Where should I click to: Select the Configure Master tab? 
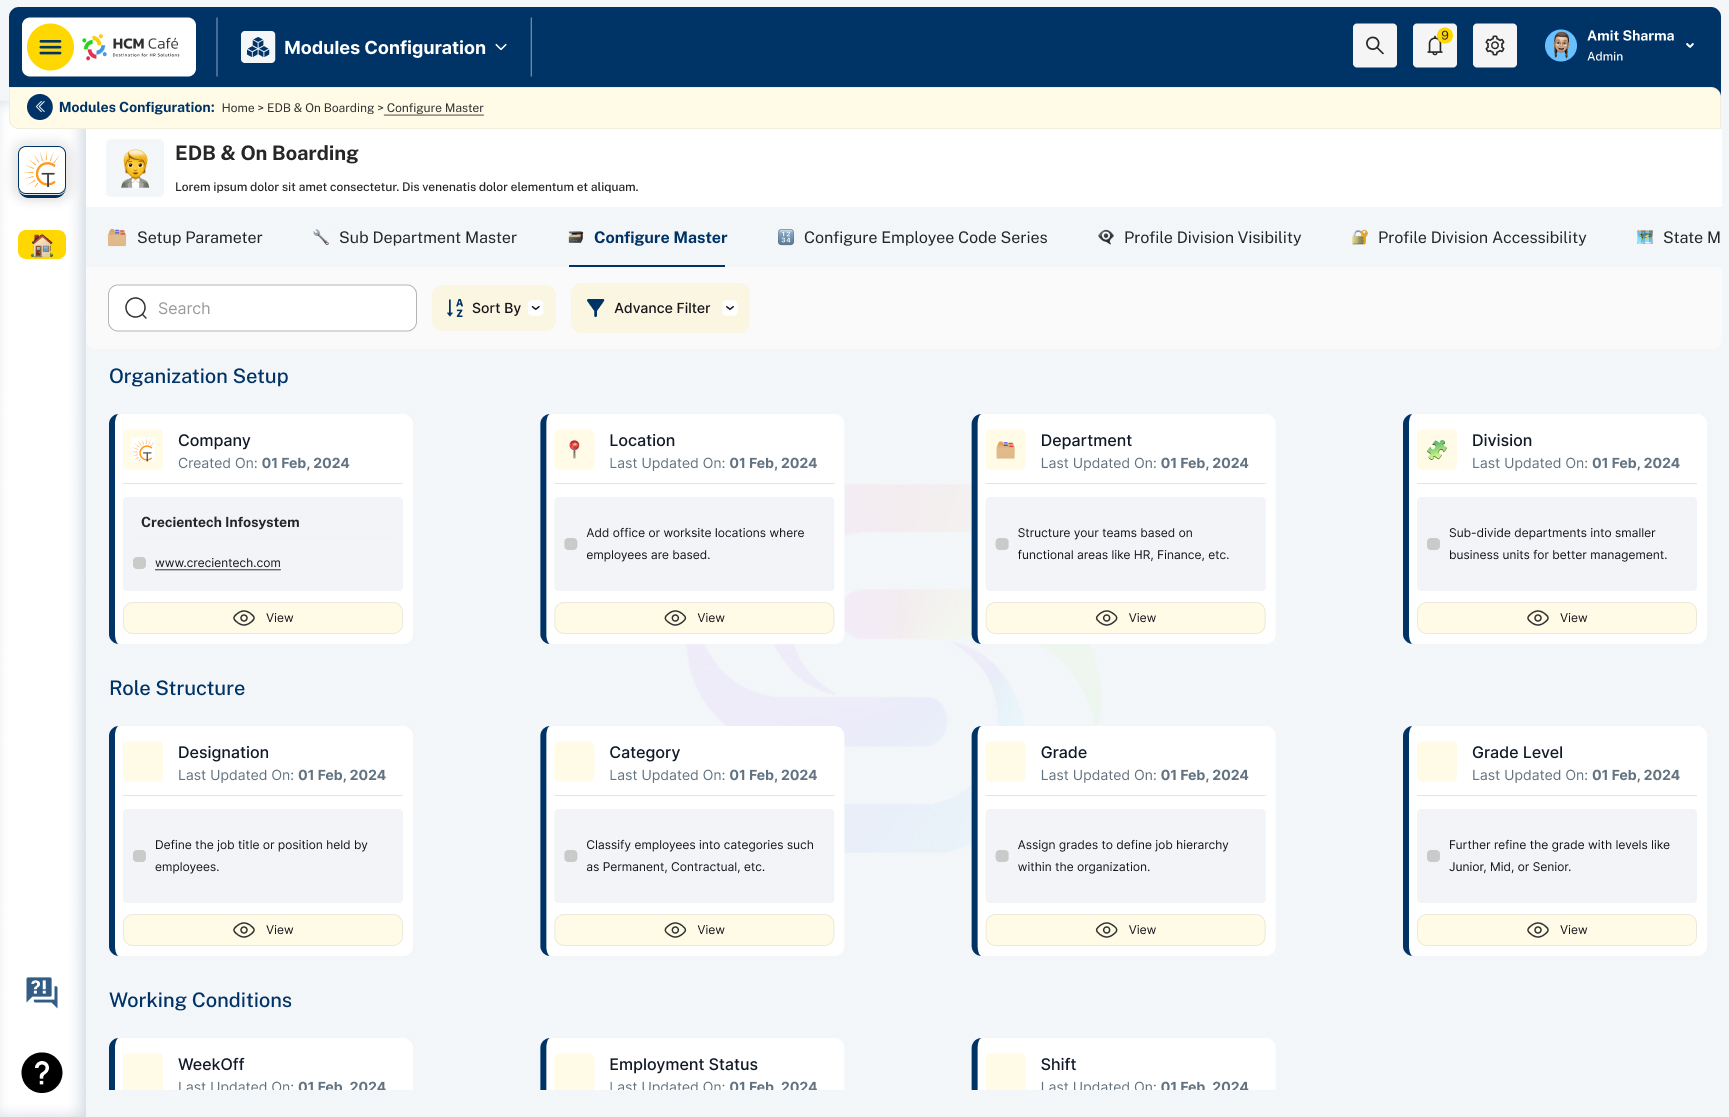point(648,237)
